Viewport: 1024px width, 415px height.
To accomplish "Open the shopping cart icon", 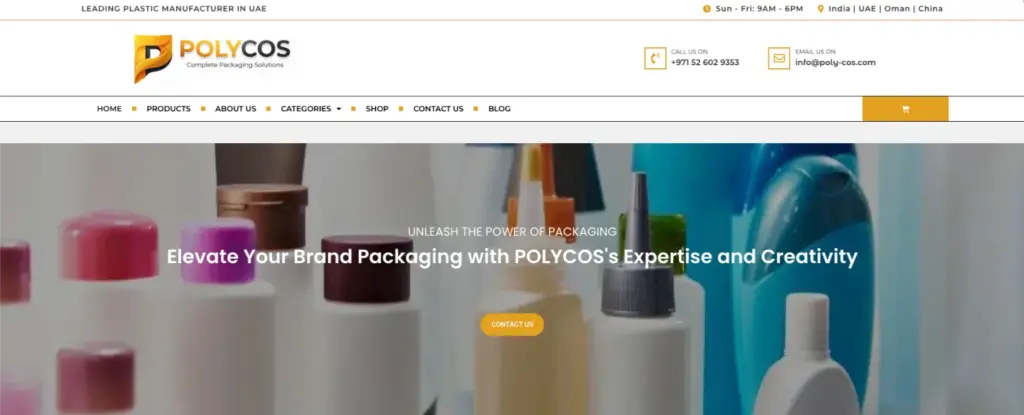I will [x=905, y=109].
